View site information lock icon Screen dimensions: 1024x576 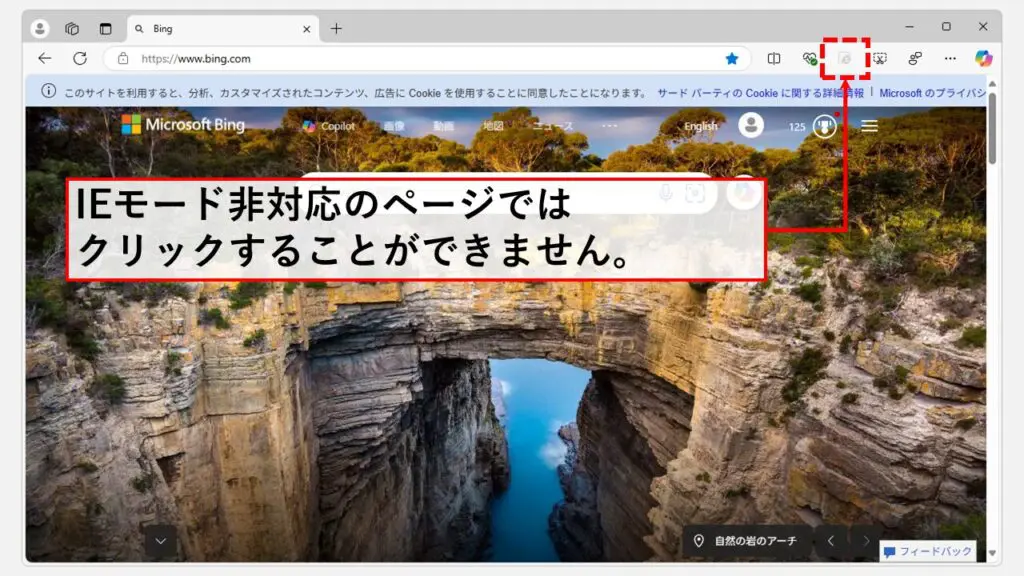point(123,59)
